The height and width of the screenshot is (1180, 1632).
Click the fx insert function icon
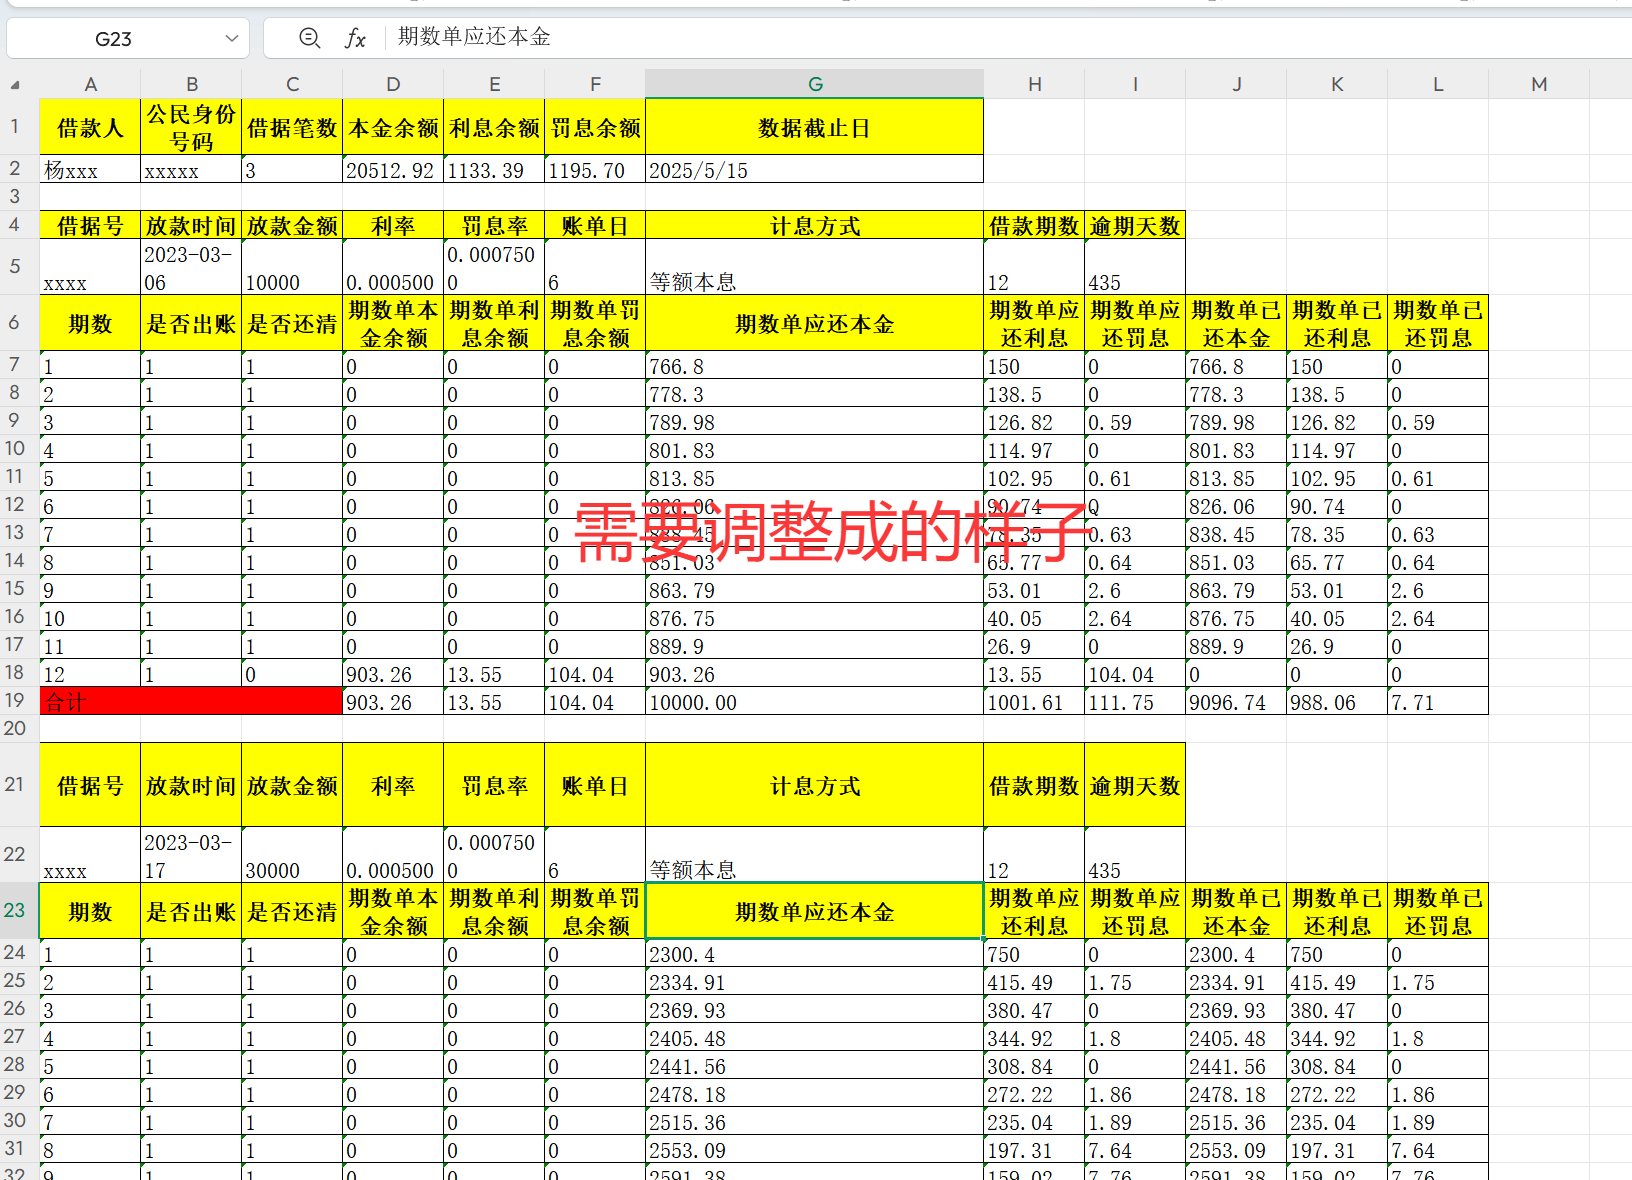(355, 38)
